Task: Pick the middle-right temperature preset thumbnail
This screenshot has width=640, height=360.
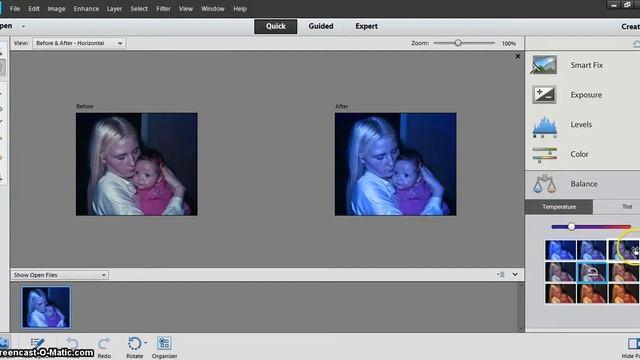Action: pyautogui.click(x=624, y=272)
